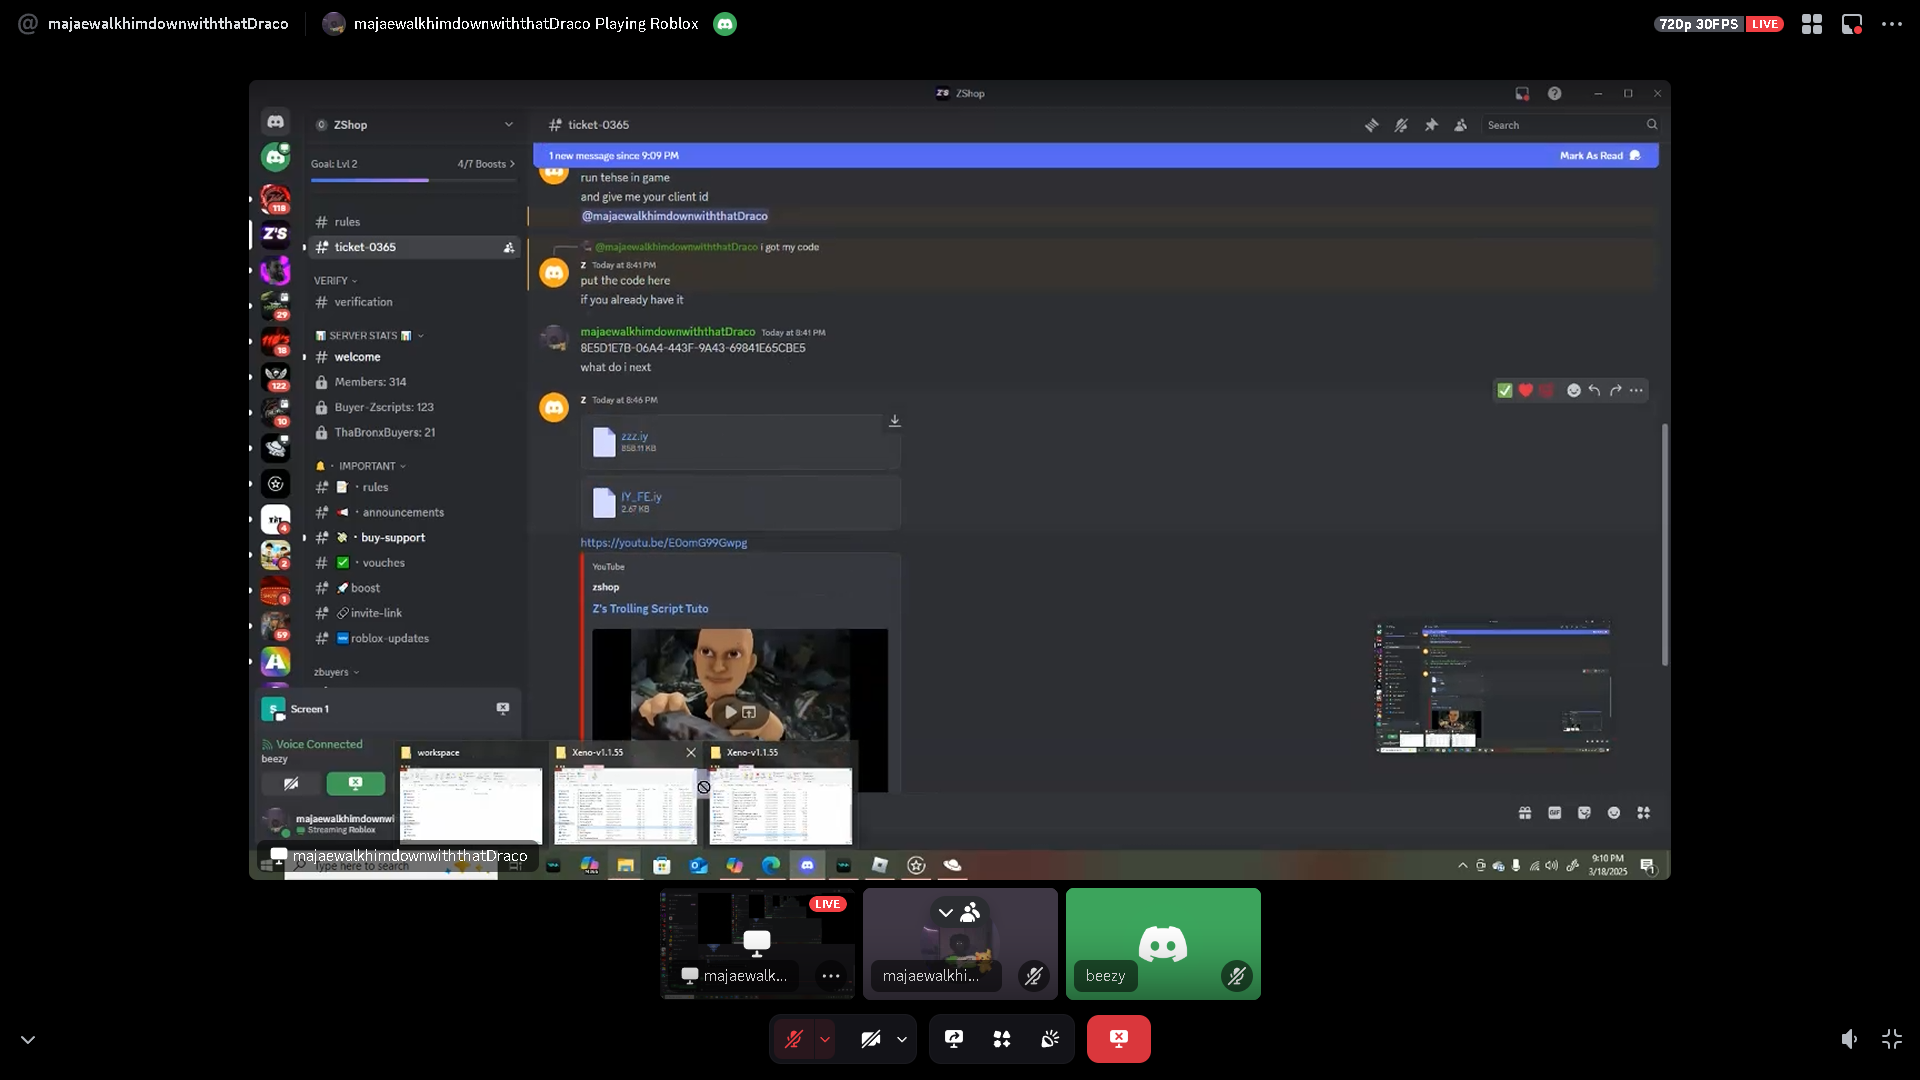The image size is (1920, 1080).
Task: Open the inbox icon in ZShop title bar
Action: [x=1522, y=93]
